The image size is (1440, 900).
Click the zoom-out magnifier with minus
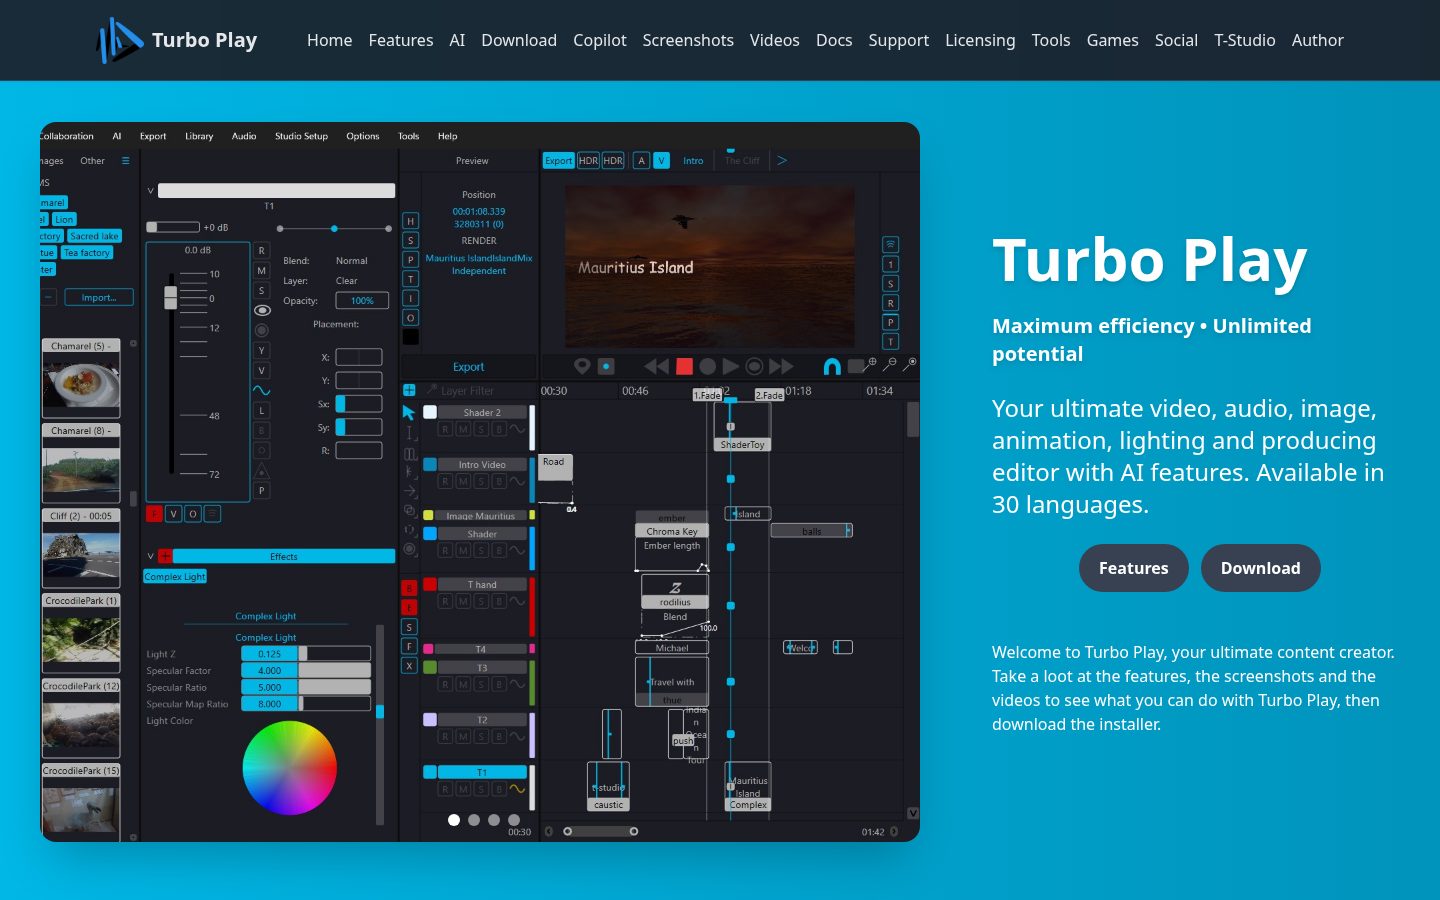(889, 365)
